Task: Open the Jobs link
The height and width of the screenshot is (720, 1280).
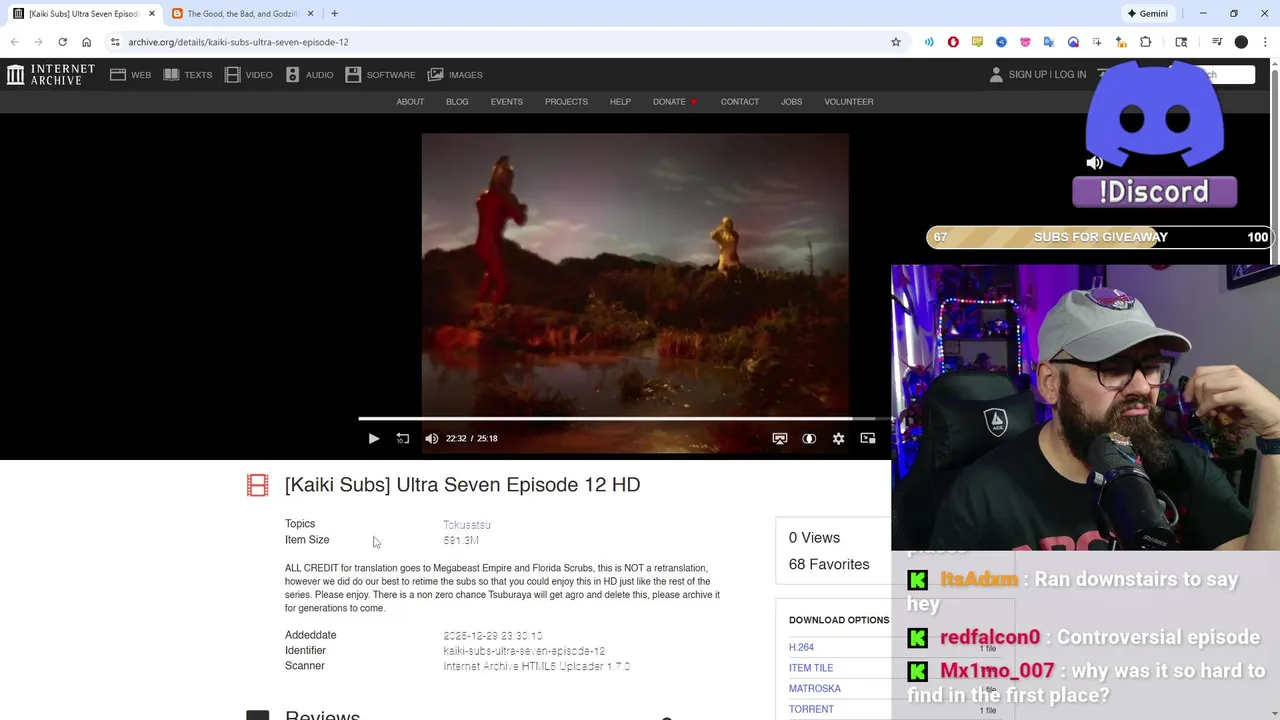Action: [791, 102]
